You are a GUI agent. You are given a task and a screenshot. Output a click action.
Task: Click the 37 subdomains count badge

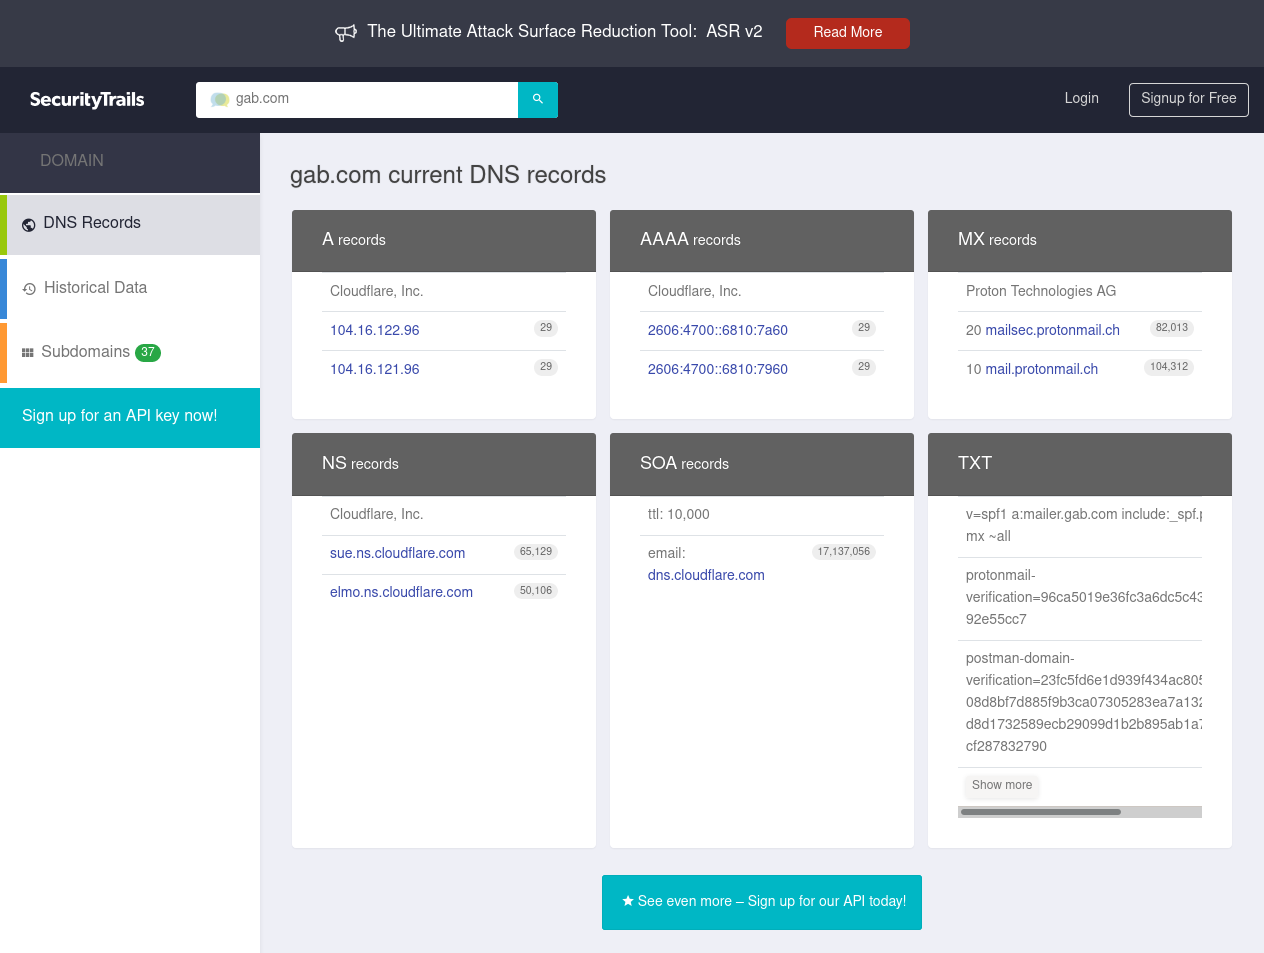148,352
